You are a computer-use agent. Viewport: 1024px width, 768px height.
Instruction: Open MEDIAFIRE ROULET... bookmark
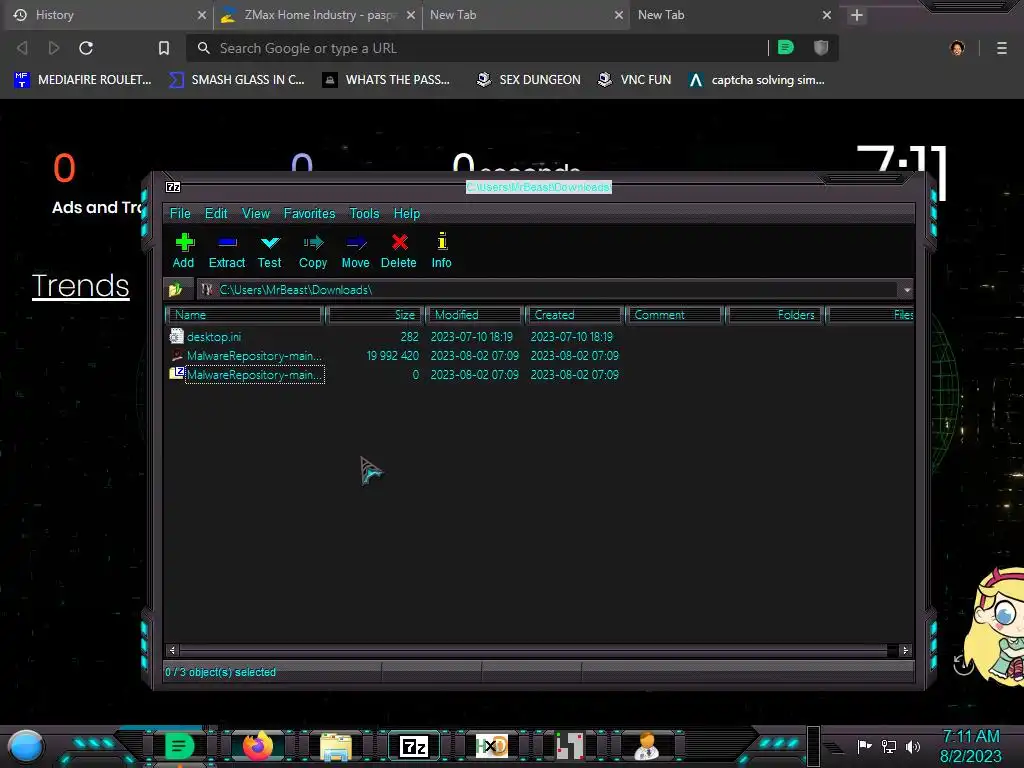pos(83,80)
